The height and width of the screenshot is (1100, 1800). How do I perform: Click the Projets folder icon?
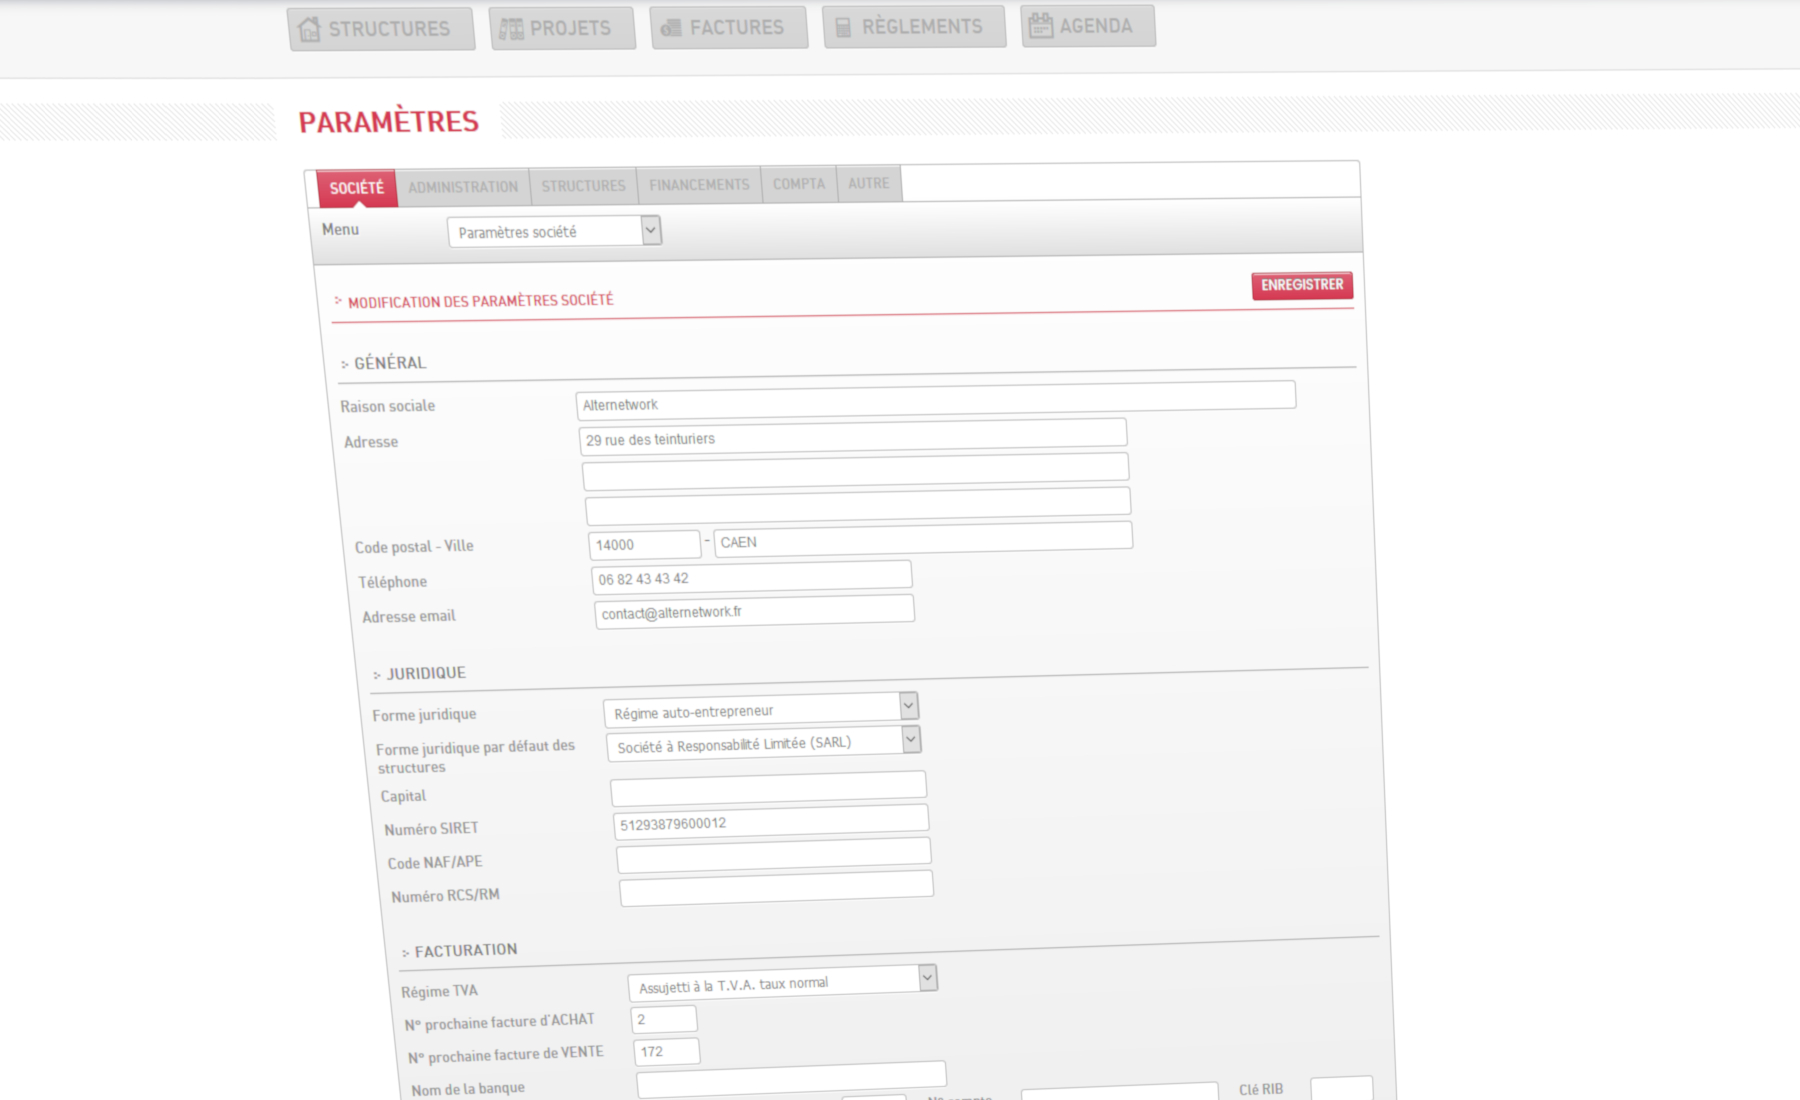(x=511, y=29)
